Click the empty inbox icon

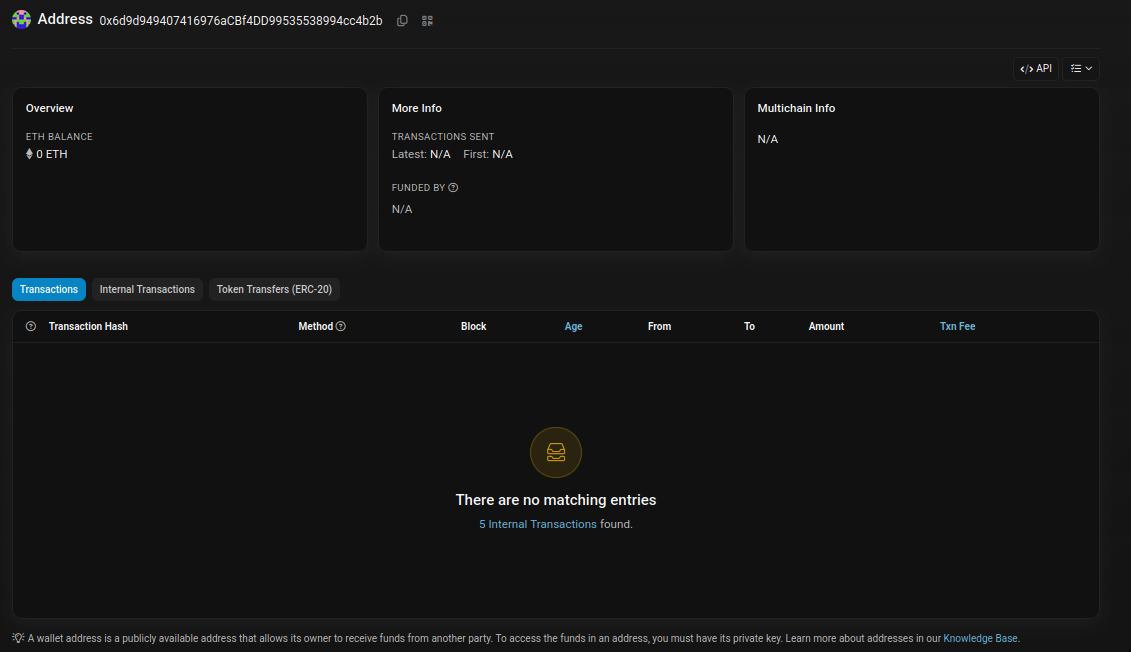click(556, 452)
